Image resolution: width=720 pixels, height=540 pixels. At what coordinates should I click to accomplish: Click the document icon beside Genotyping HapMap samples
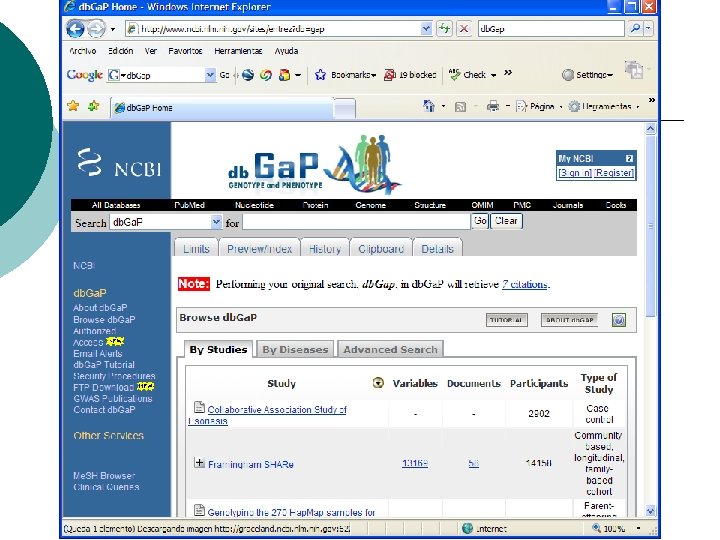pyautogui.click(x=199, y=510)
